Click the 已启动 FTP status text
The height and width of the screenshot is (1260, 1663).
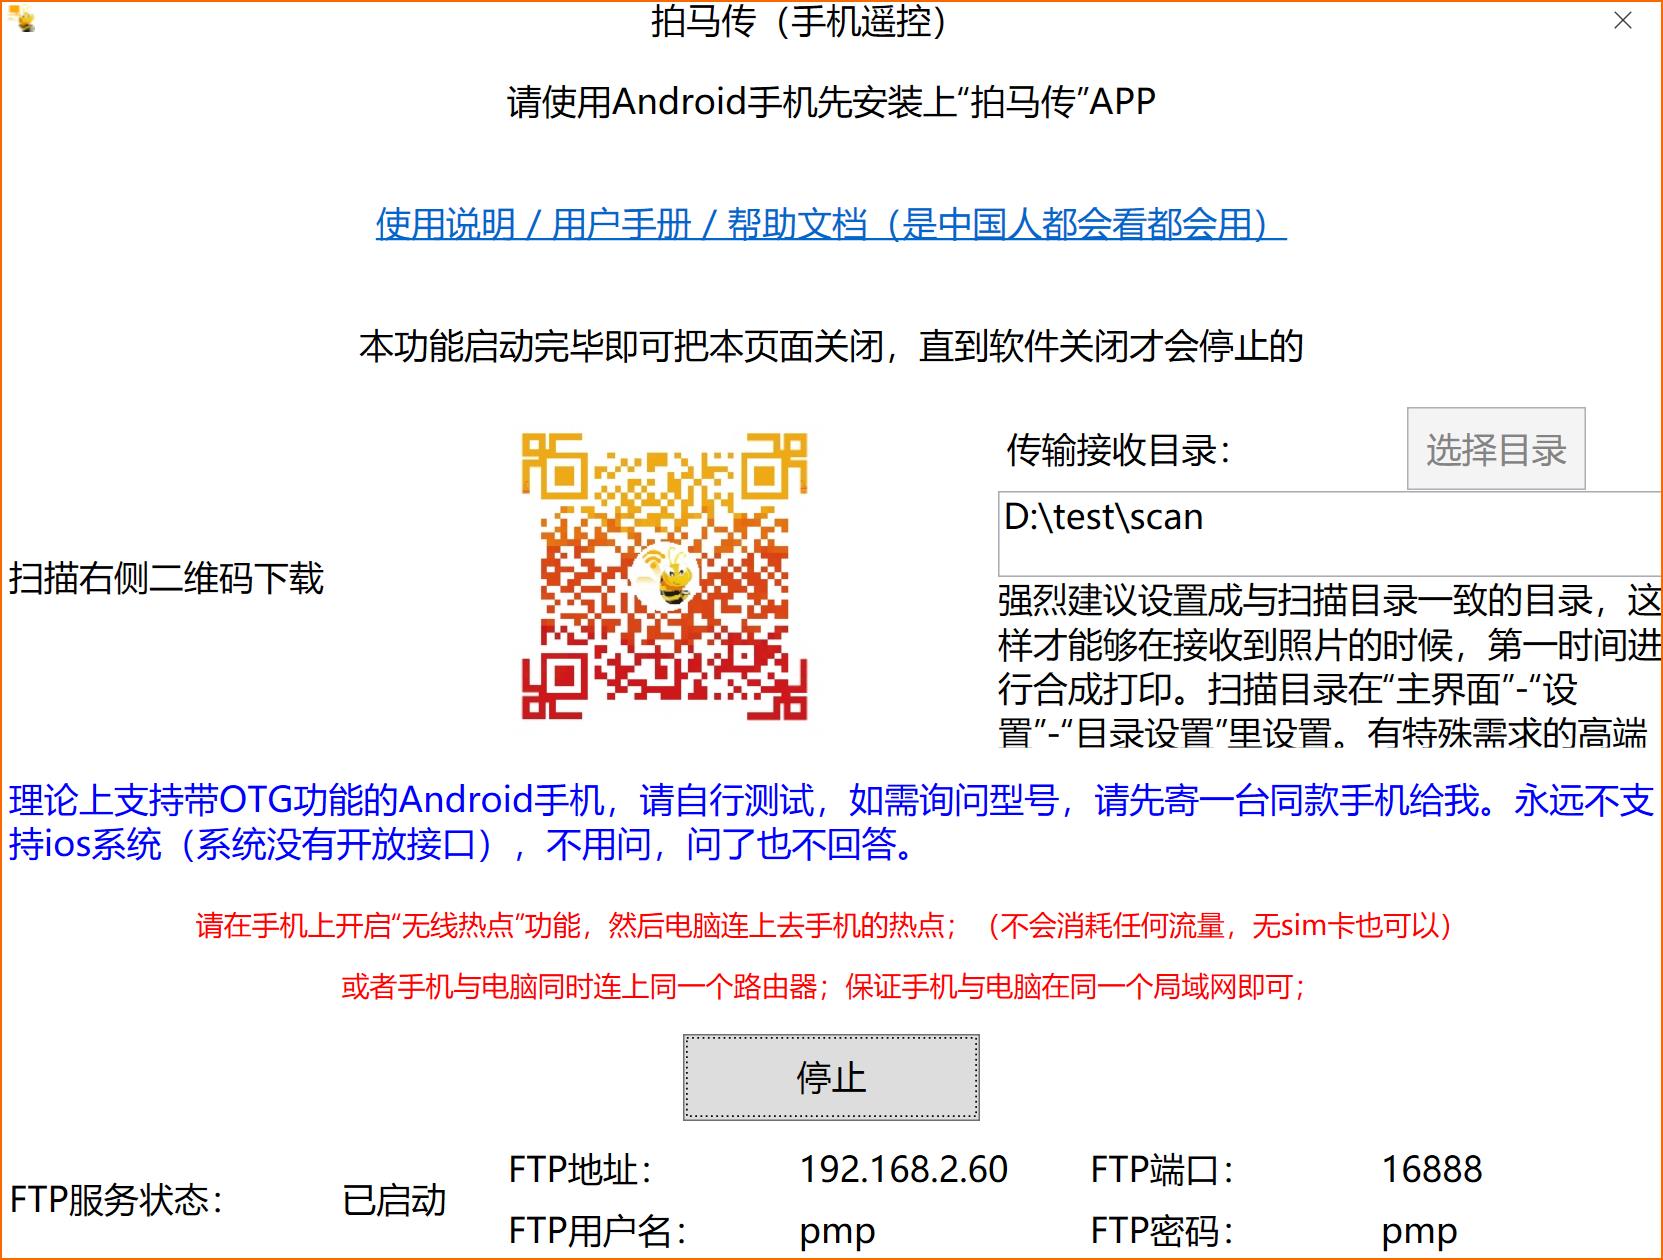[x=394, y=1200]
